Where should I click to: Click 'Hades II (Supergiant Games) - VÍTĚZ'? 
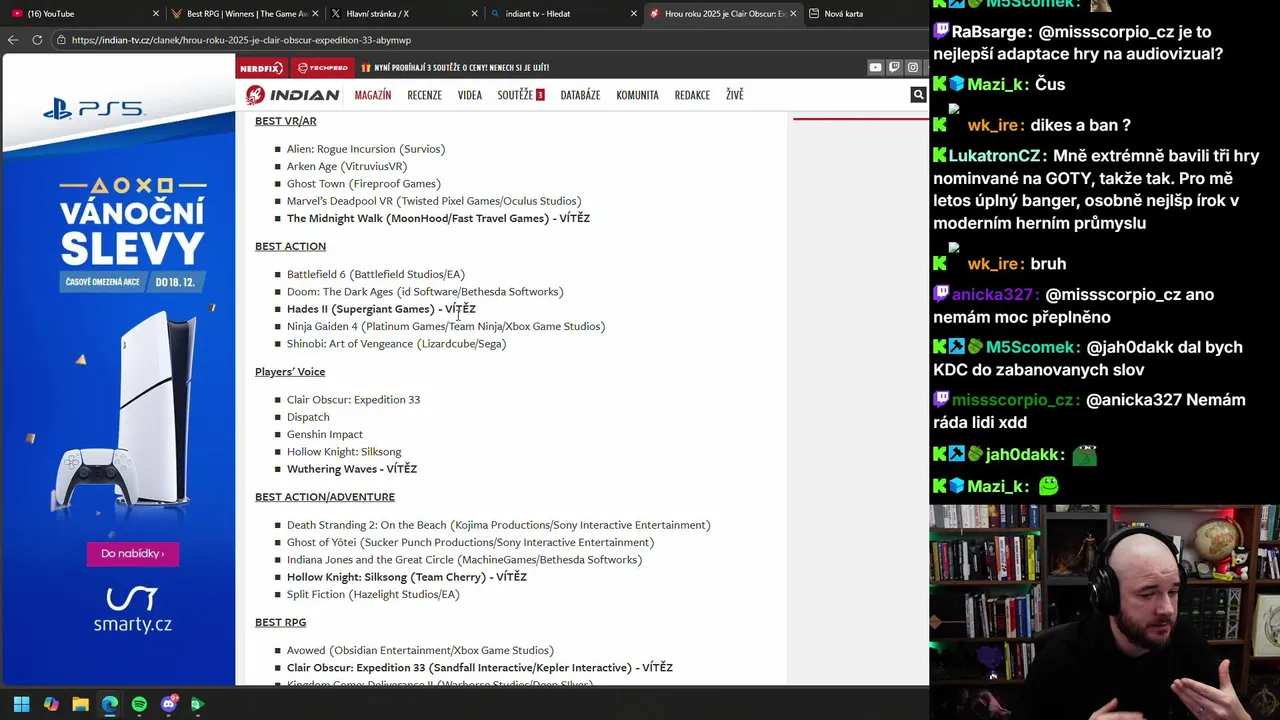(x=381, y=309)
